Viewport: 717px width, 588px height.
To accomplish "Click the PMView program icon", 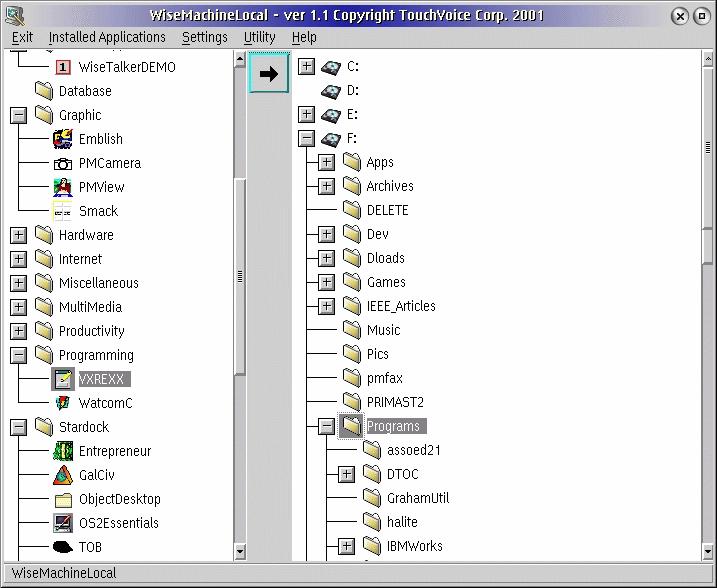I will point(62,187).
